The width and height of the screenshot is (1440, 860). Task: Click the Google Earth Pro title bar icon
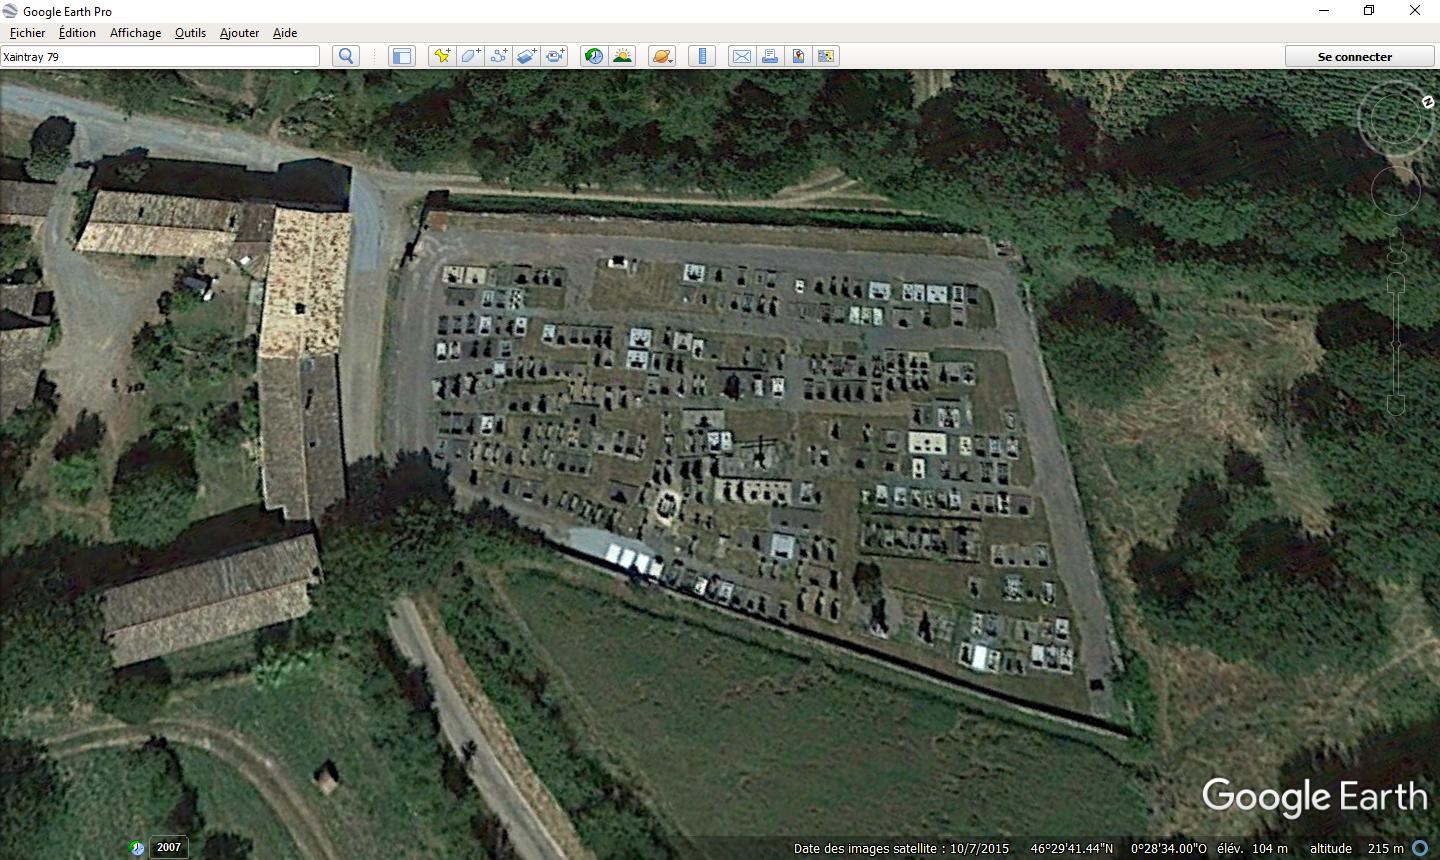point(10,11)
